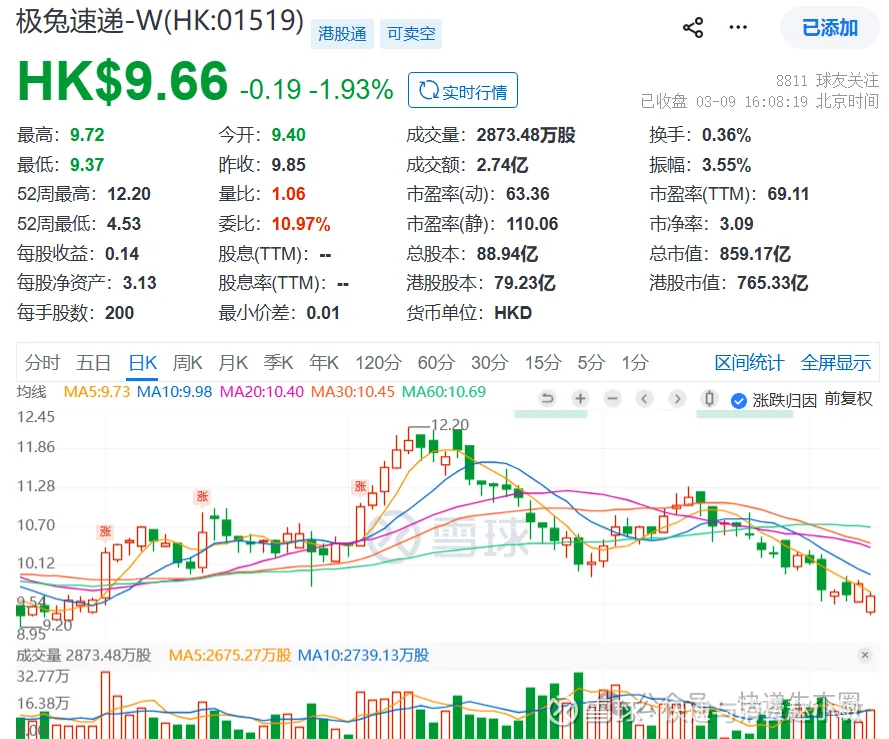Click the 12.20 peak price label
The width and height of the screenshot is (889, 739).
(450, 425)
